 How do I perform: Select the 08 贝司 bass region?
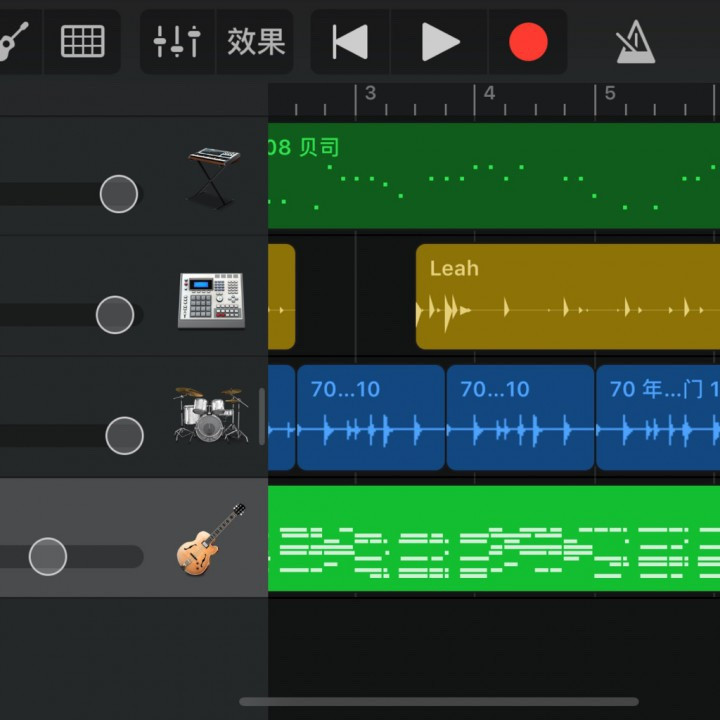pos(493,175)
